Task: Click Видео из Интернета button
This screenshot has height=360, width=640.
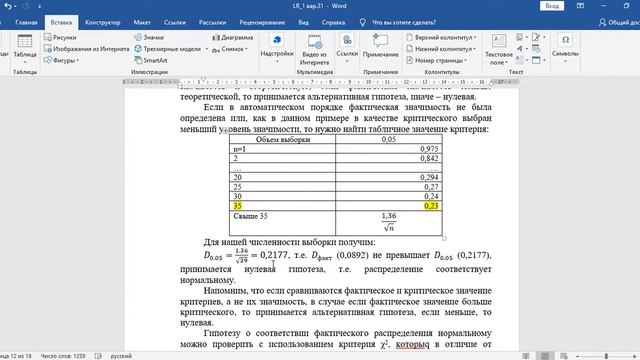Action: [x=314, y=50]
